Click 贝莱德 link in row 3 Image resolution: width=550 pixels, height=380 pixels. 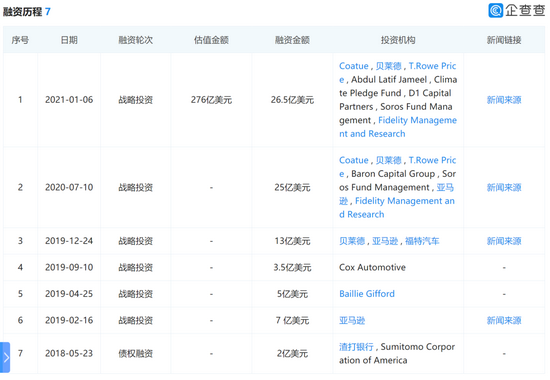pyautogui.click(x=352, y=241)
